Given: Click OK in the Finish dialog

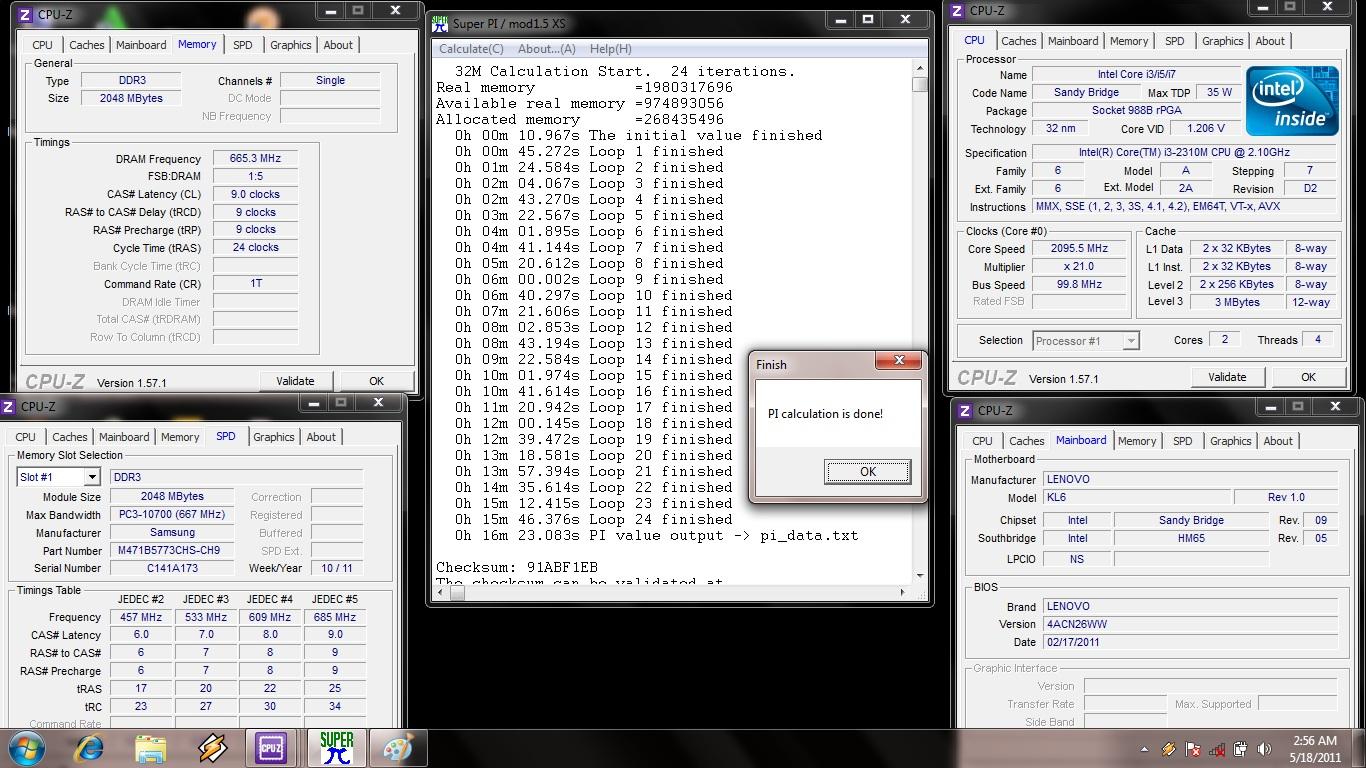Looking at the screenshot, I should (867, 472).
